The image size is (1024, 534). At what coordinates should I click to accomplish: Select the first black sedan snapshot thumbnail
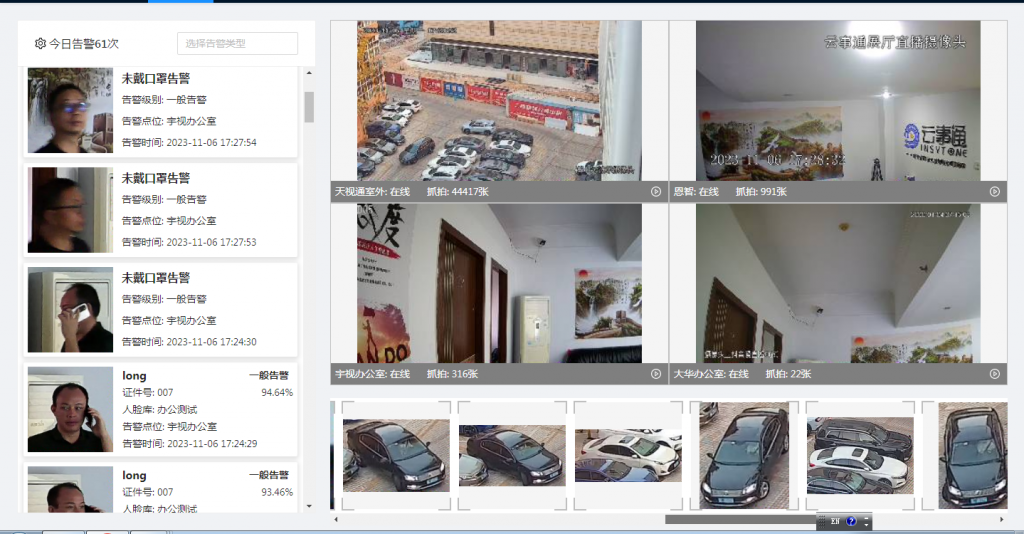point(396,455)
